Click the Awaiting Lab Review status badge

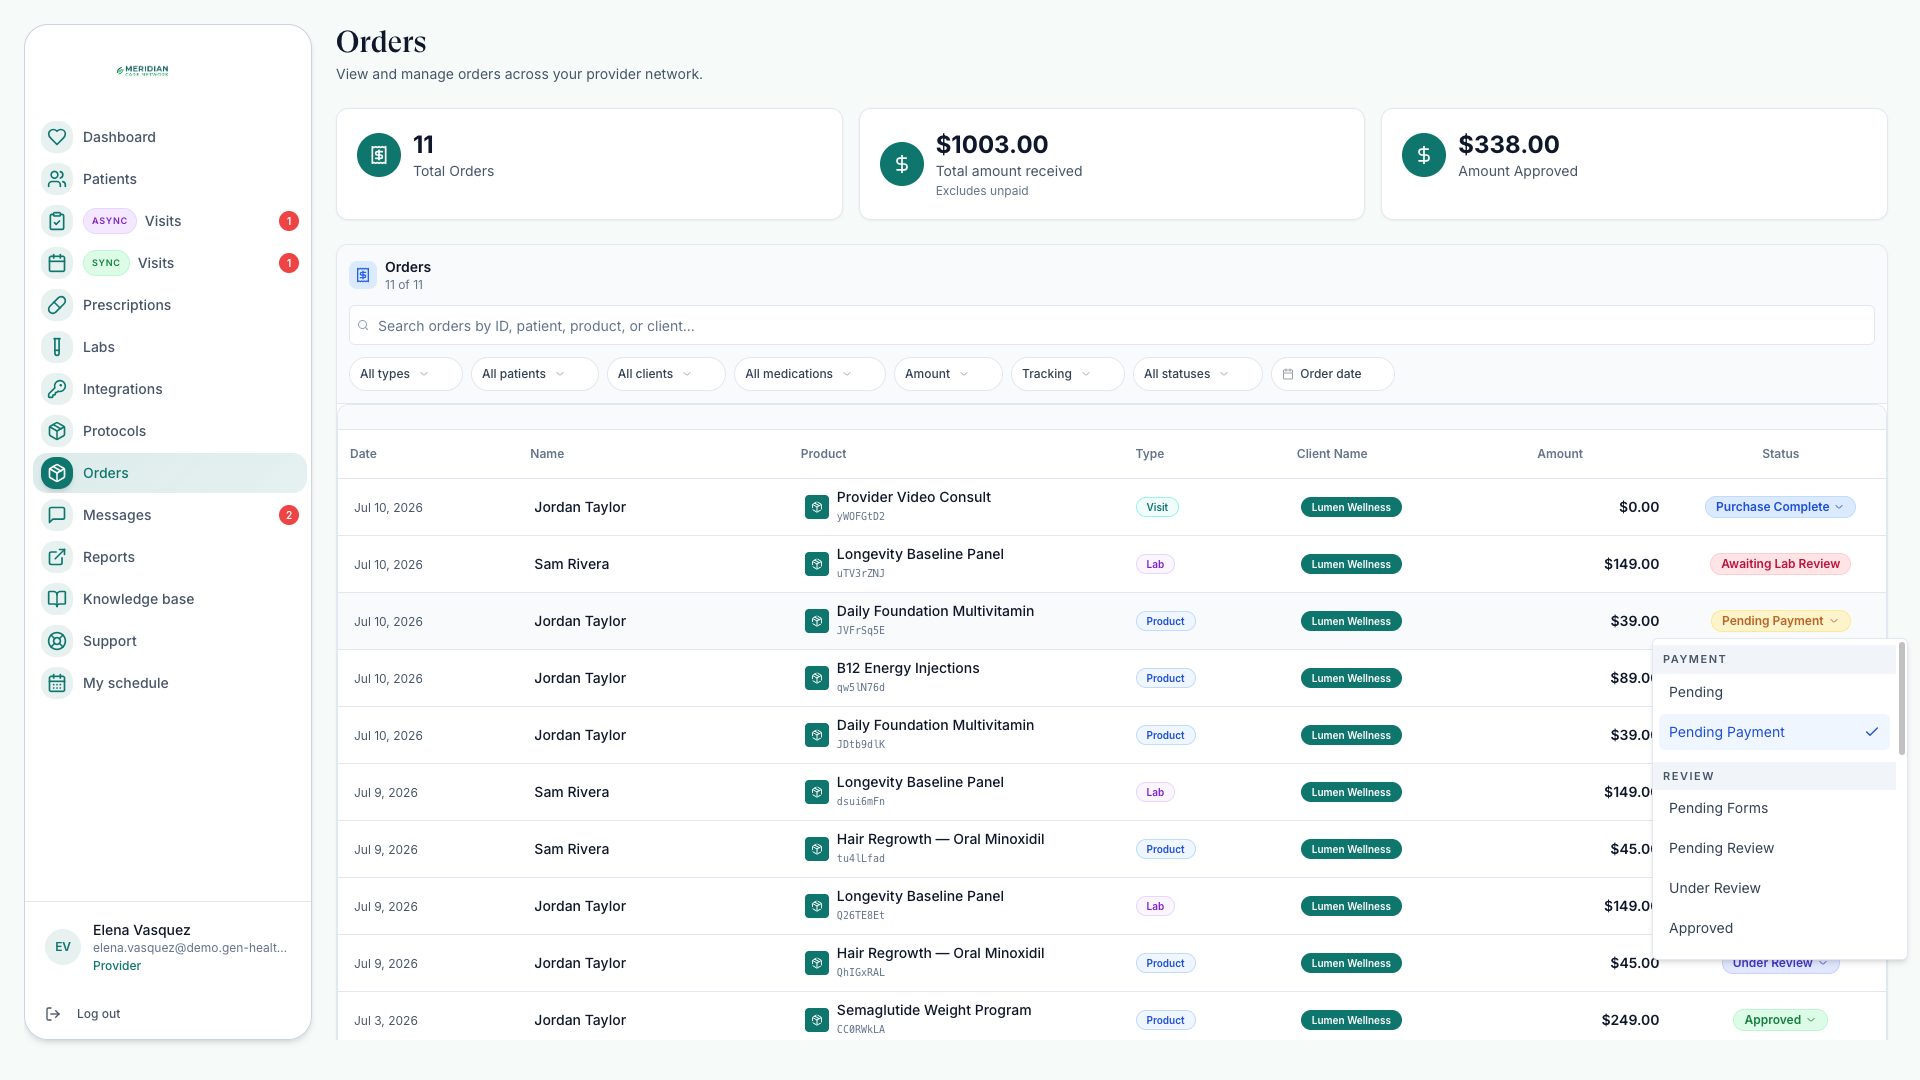point(1780,564)
